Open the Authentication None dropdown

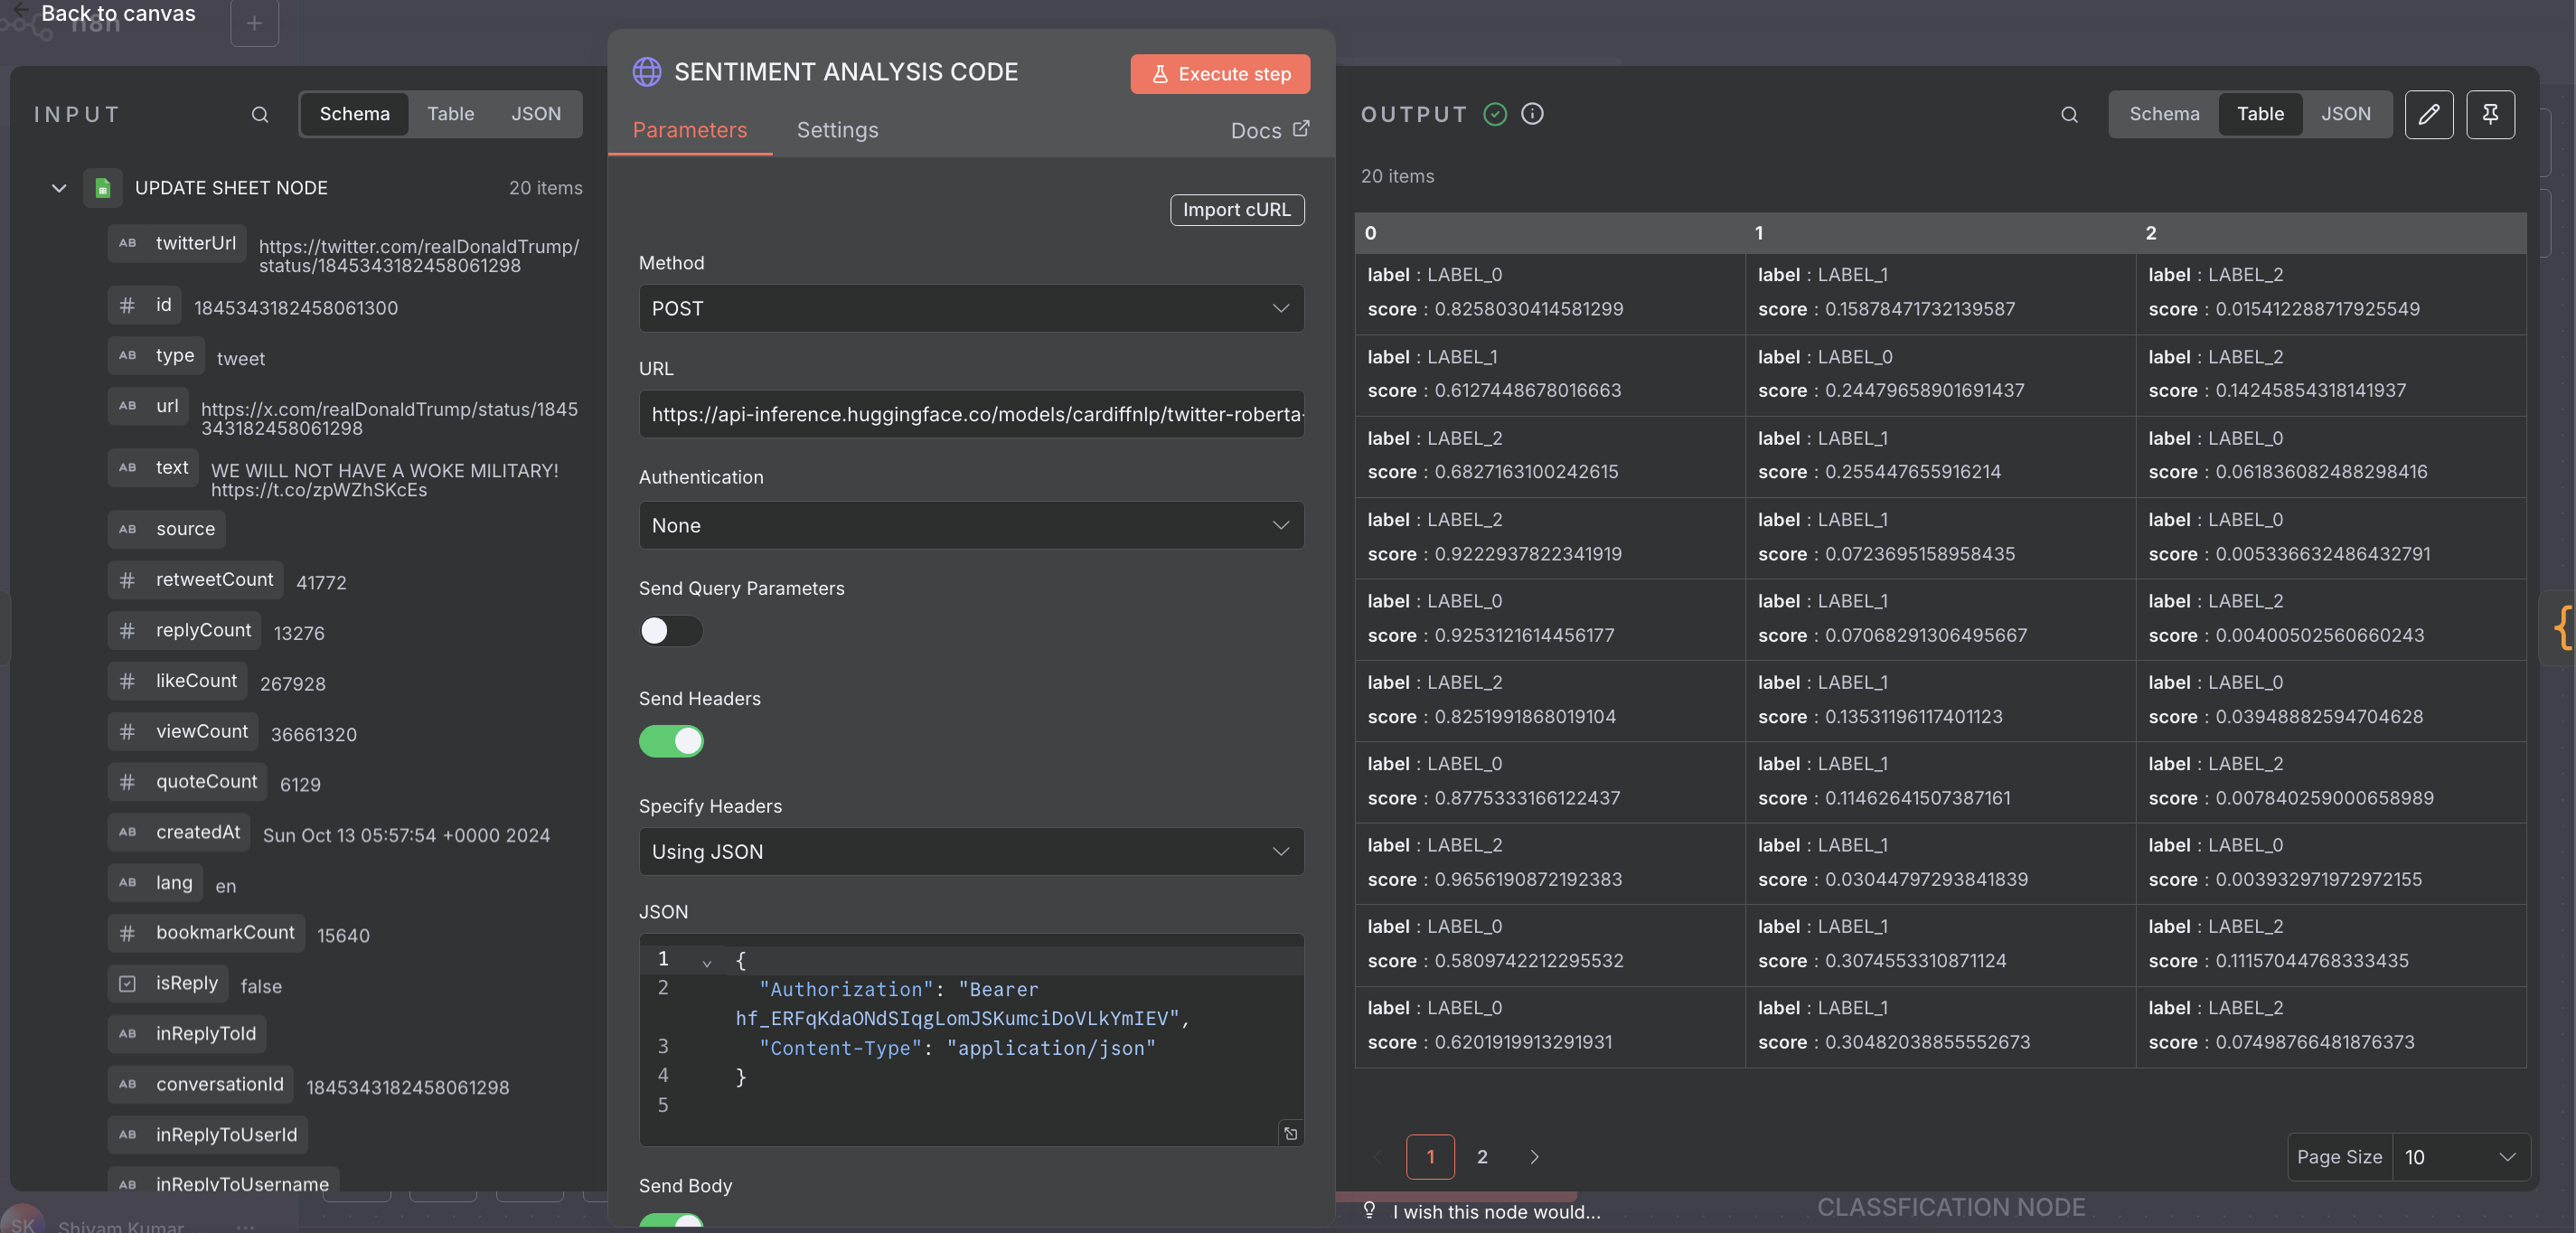[970, 525]
